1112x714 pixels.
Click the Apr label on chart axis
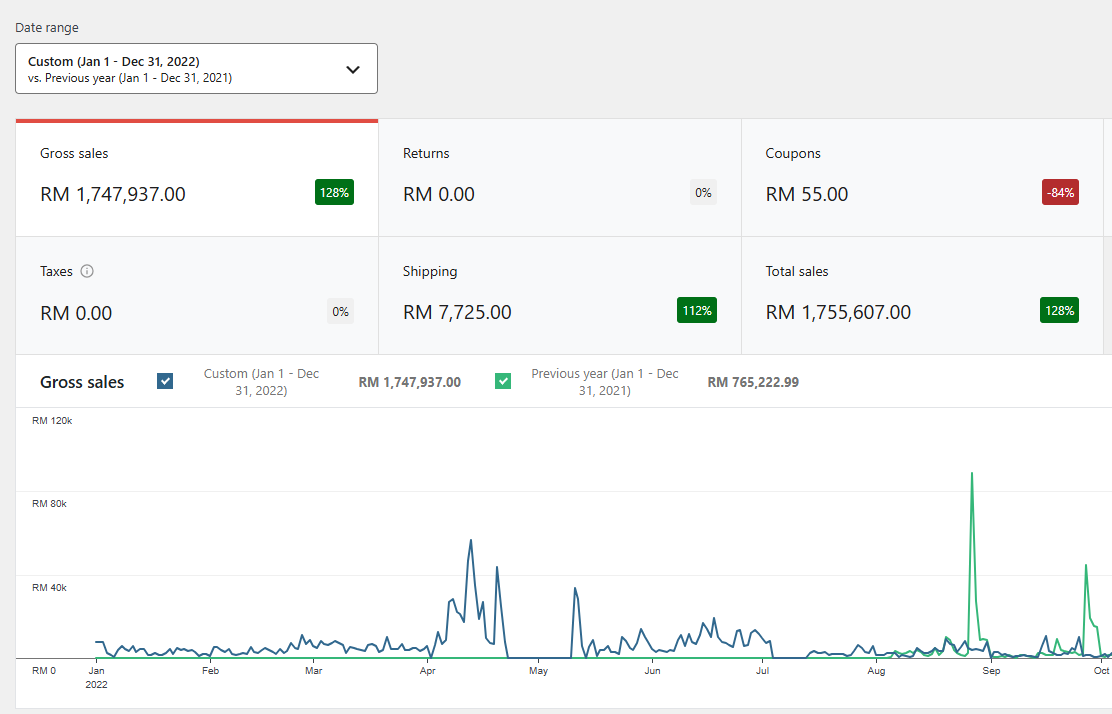point(428,671)
